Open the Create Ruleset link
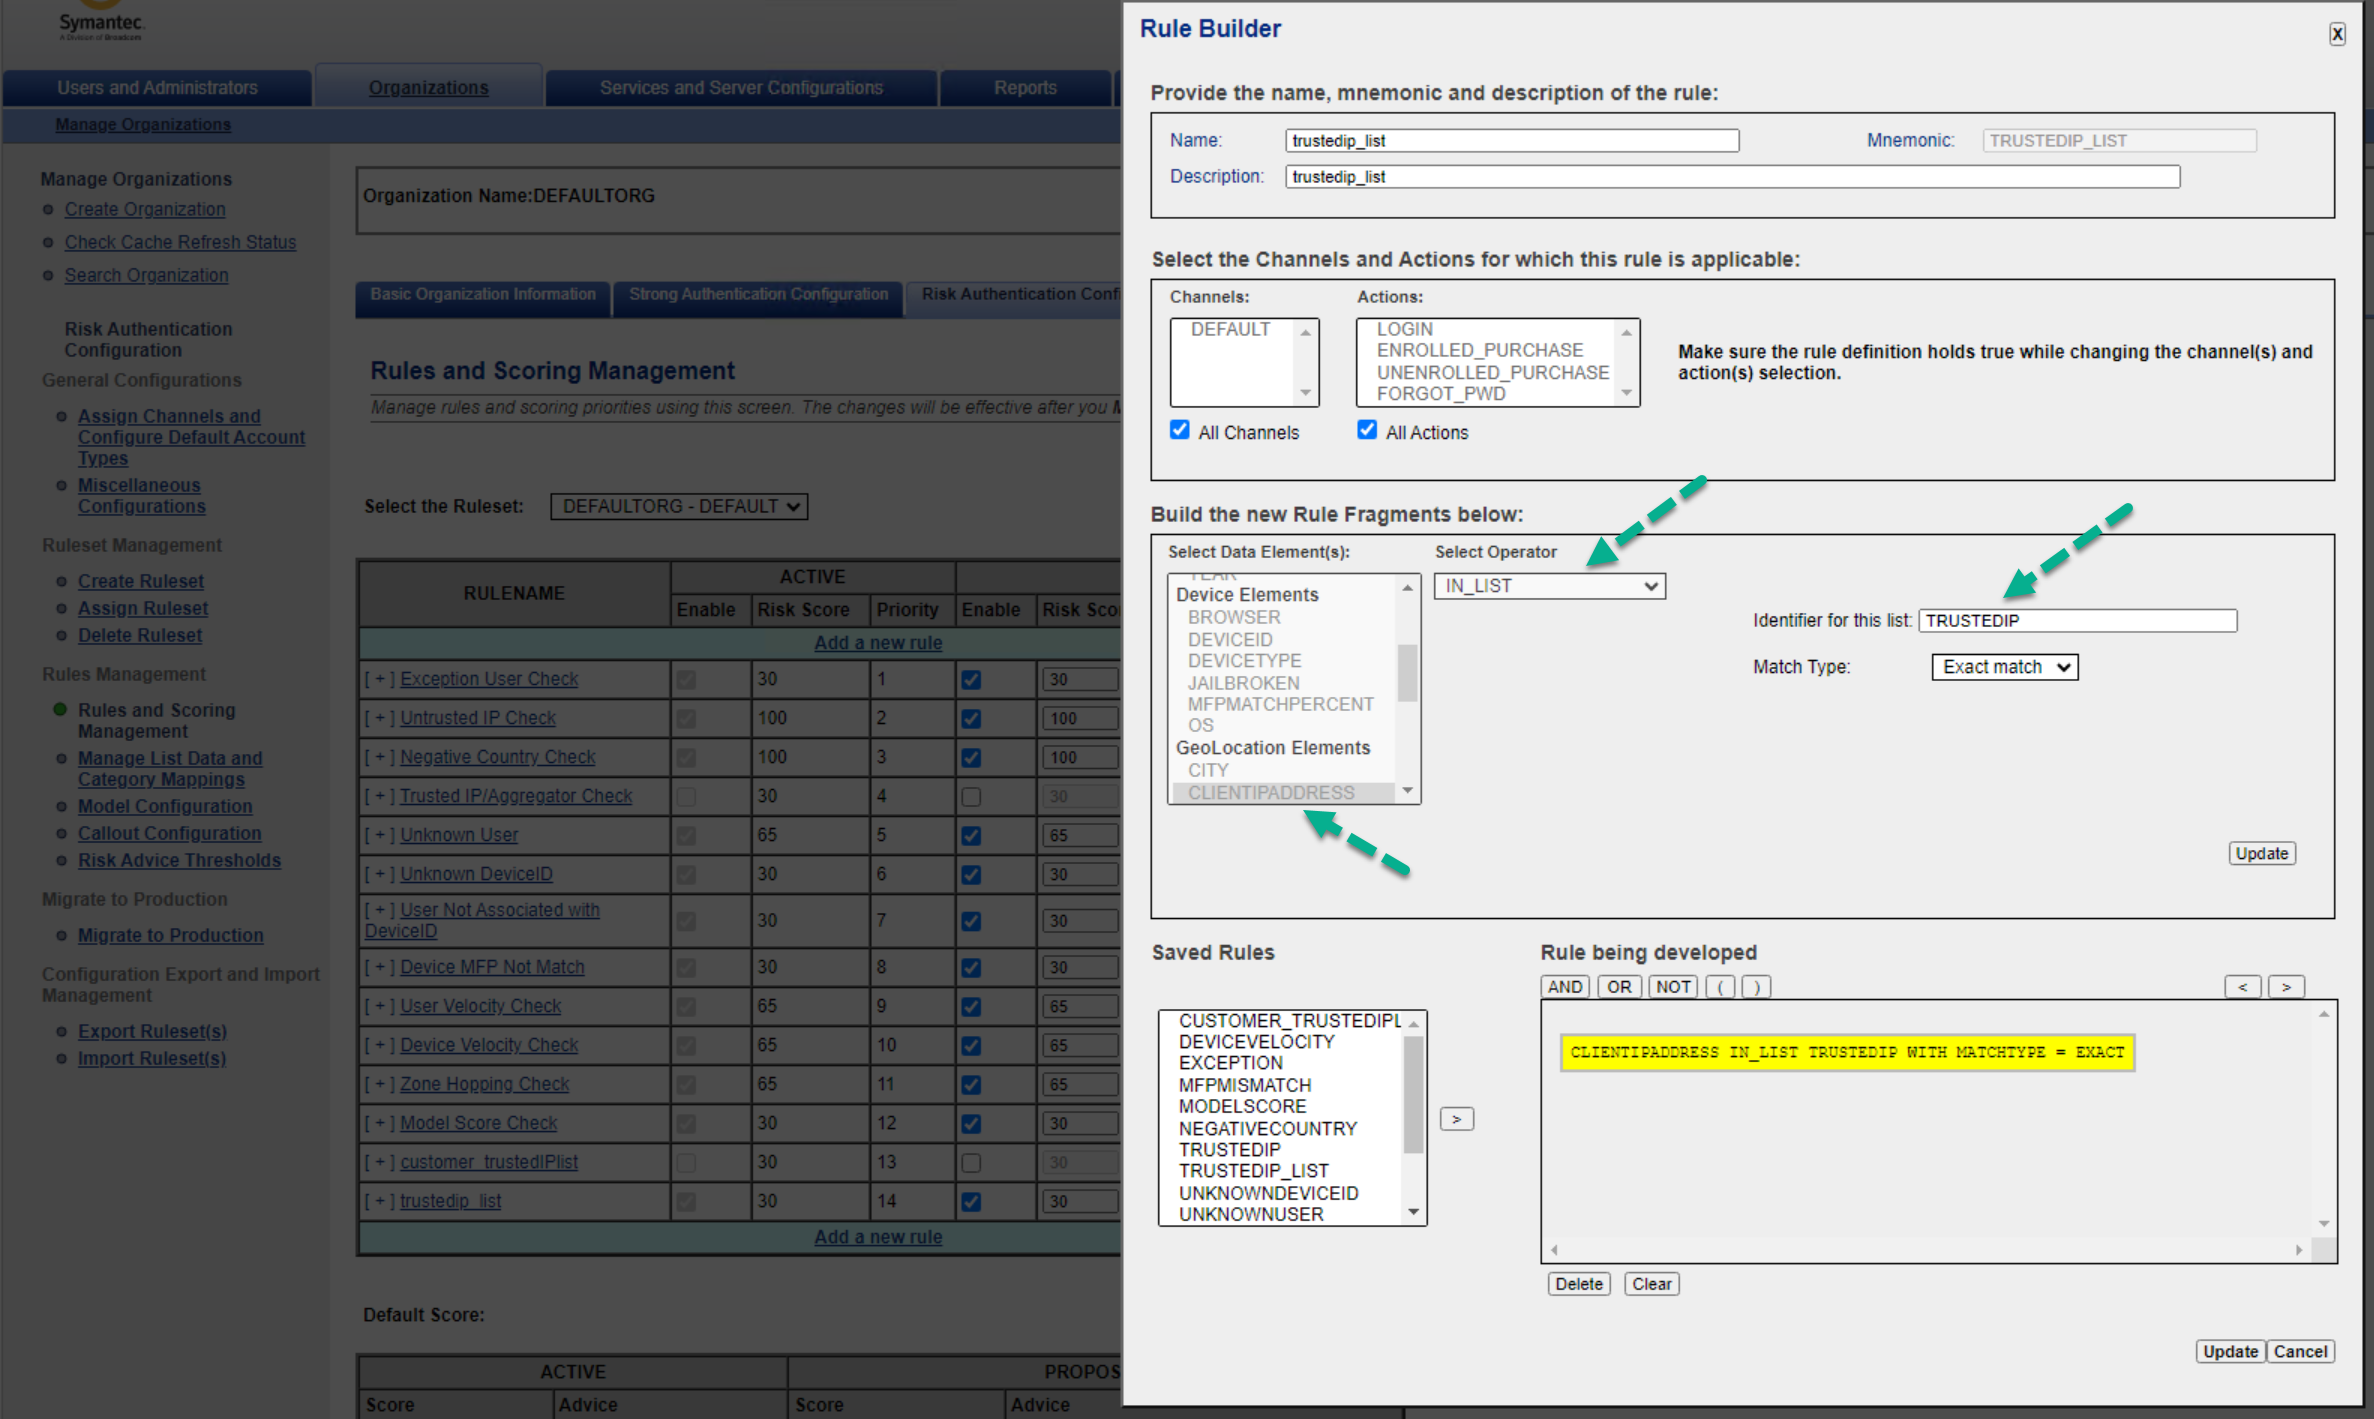 pyautogui.click(x=141, y=581)
